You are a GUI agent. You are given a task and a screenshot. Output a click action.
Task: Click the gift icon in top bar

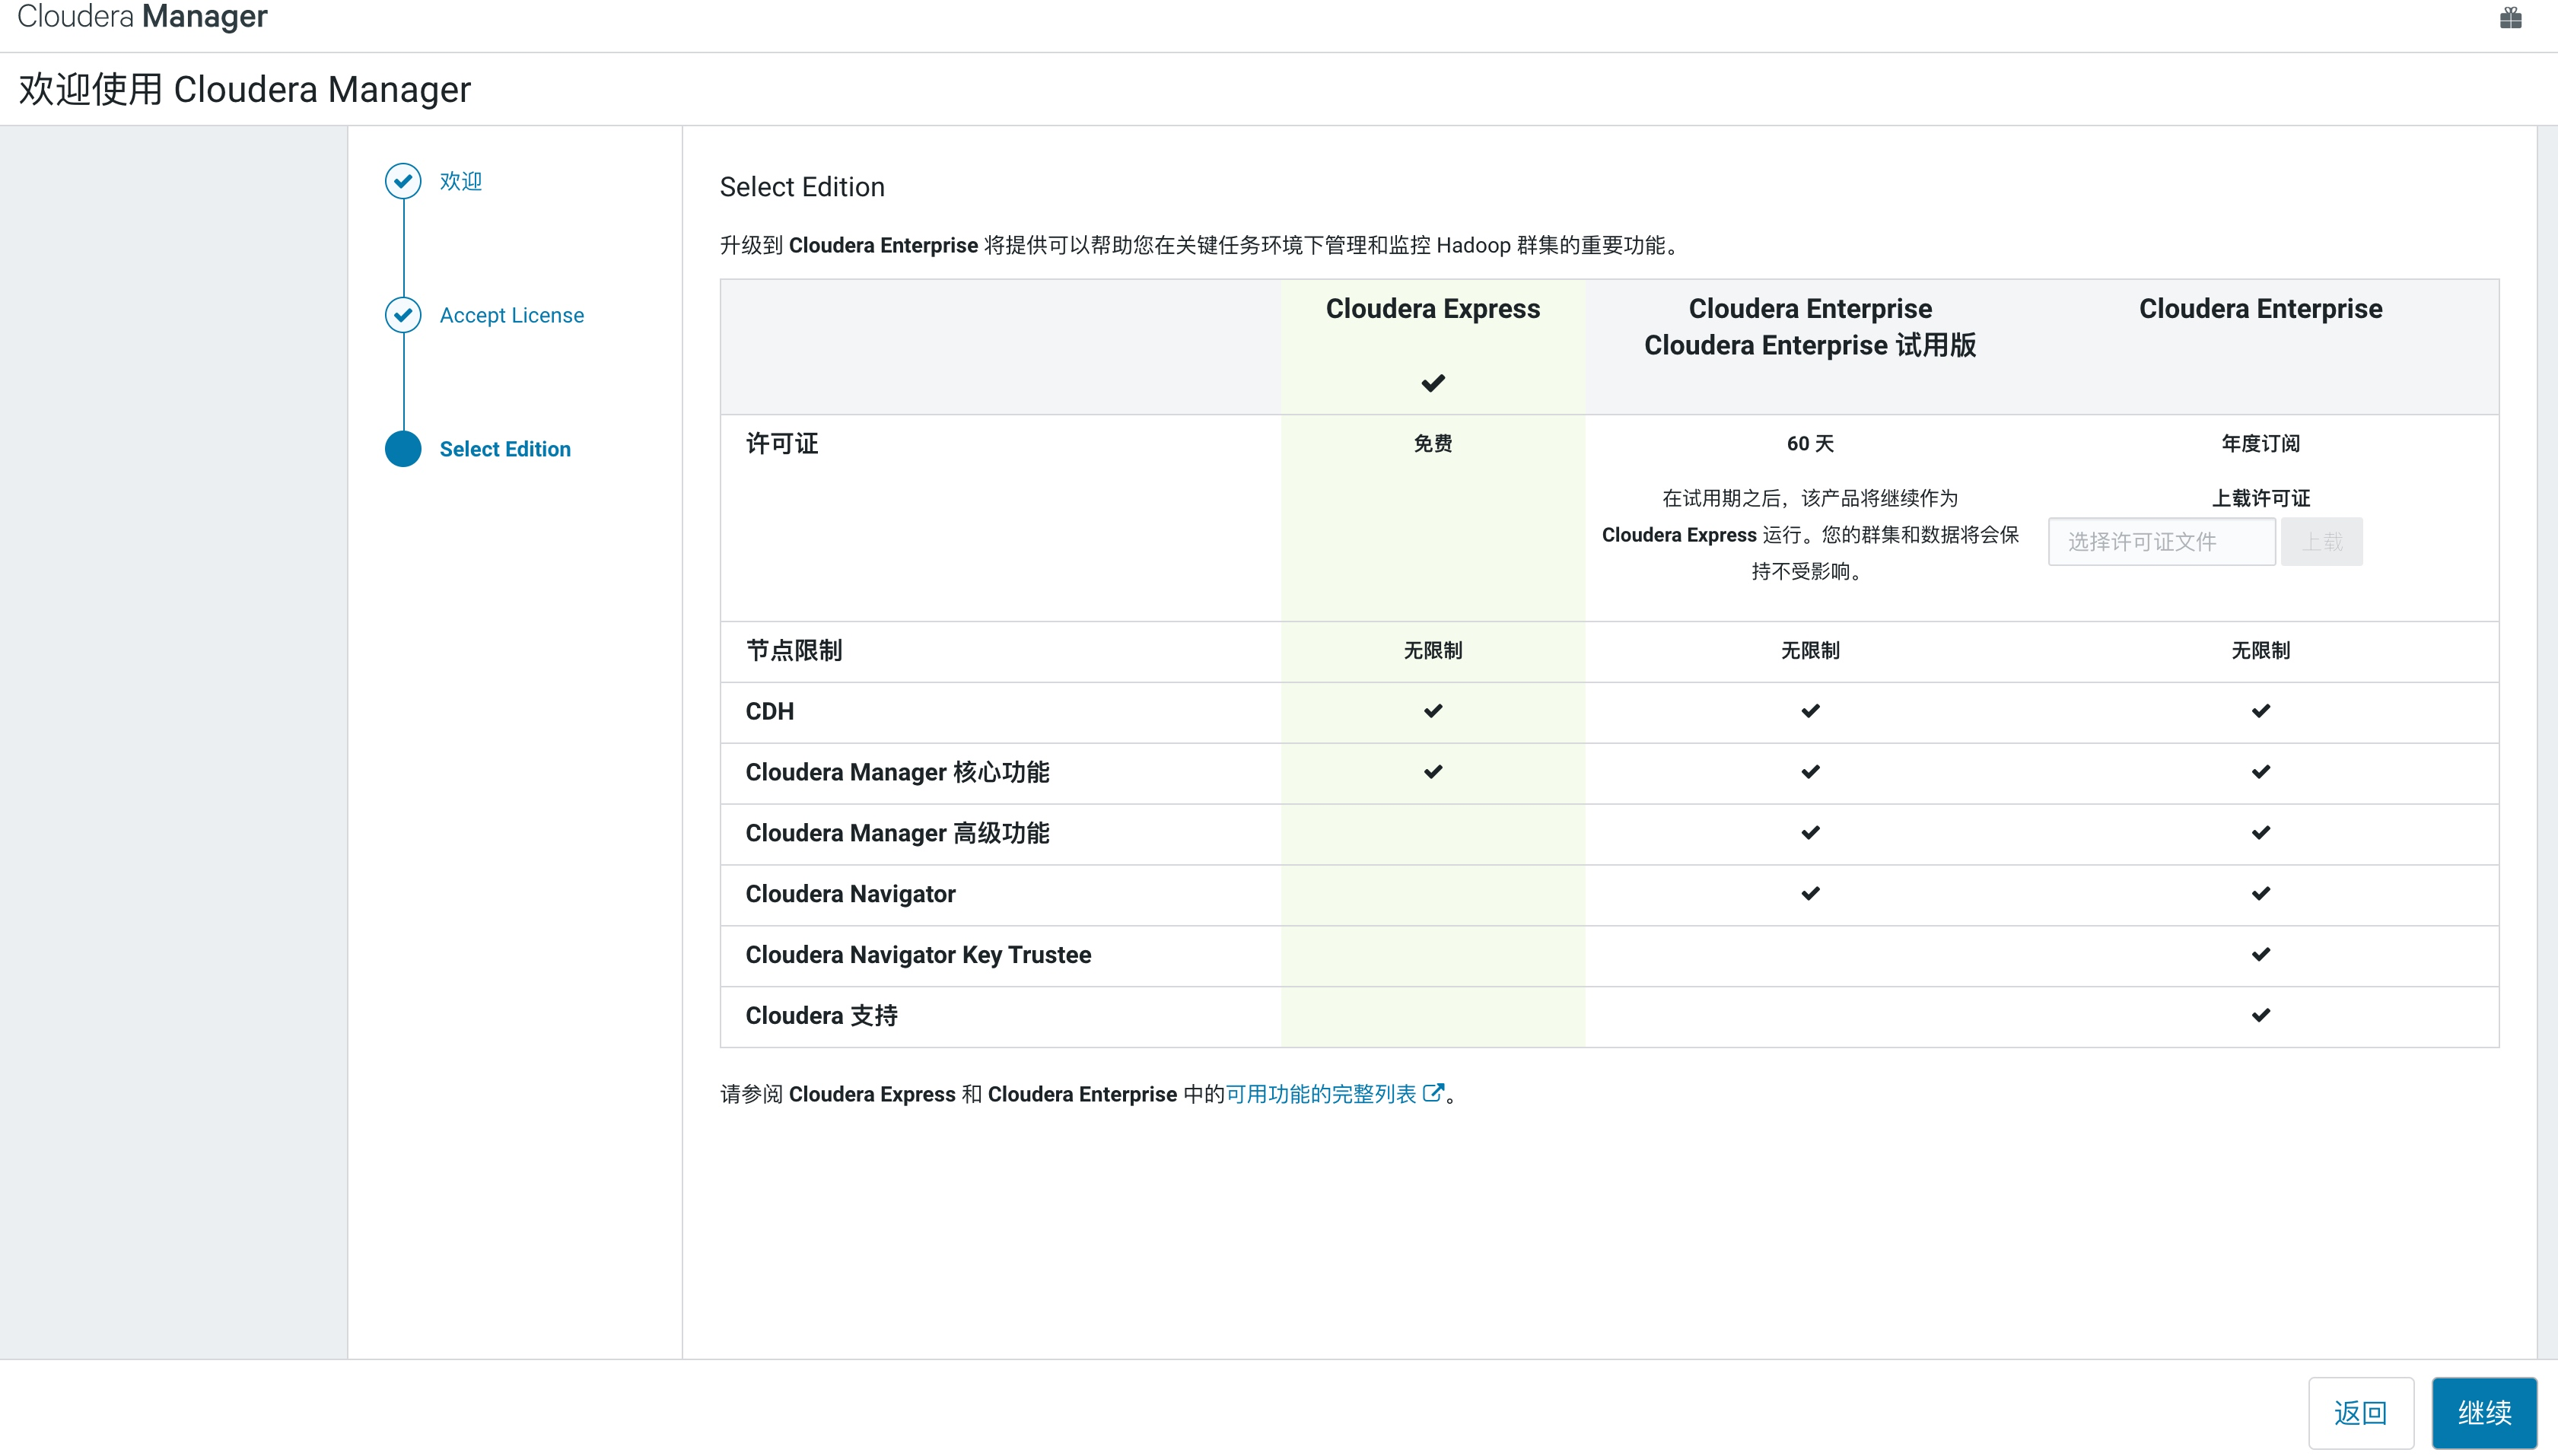[x=2510, y=18]
